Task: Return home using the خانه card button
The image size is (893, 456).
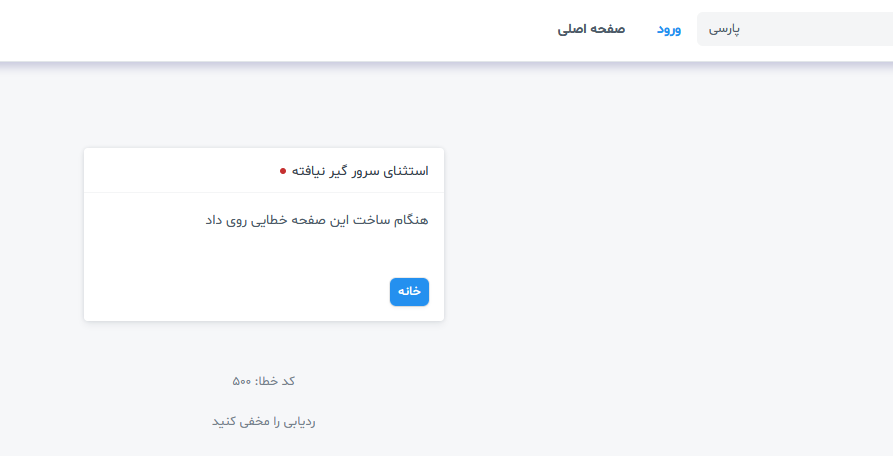Action: [409, 291]
